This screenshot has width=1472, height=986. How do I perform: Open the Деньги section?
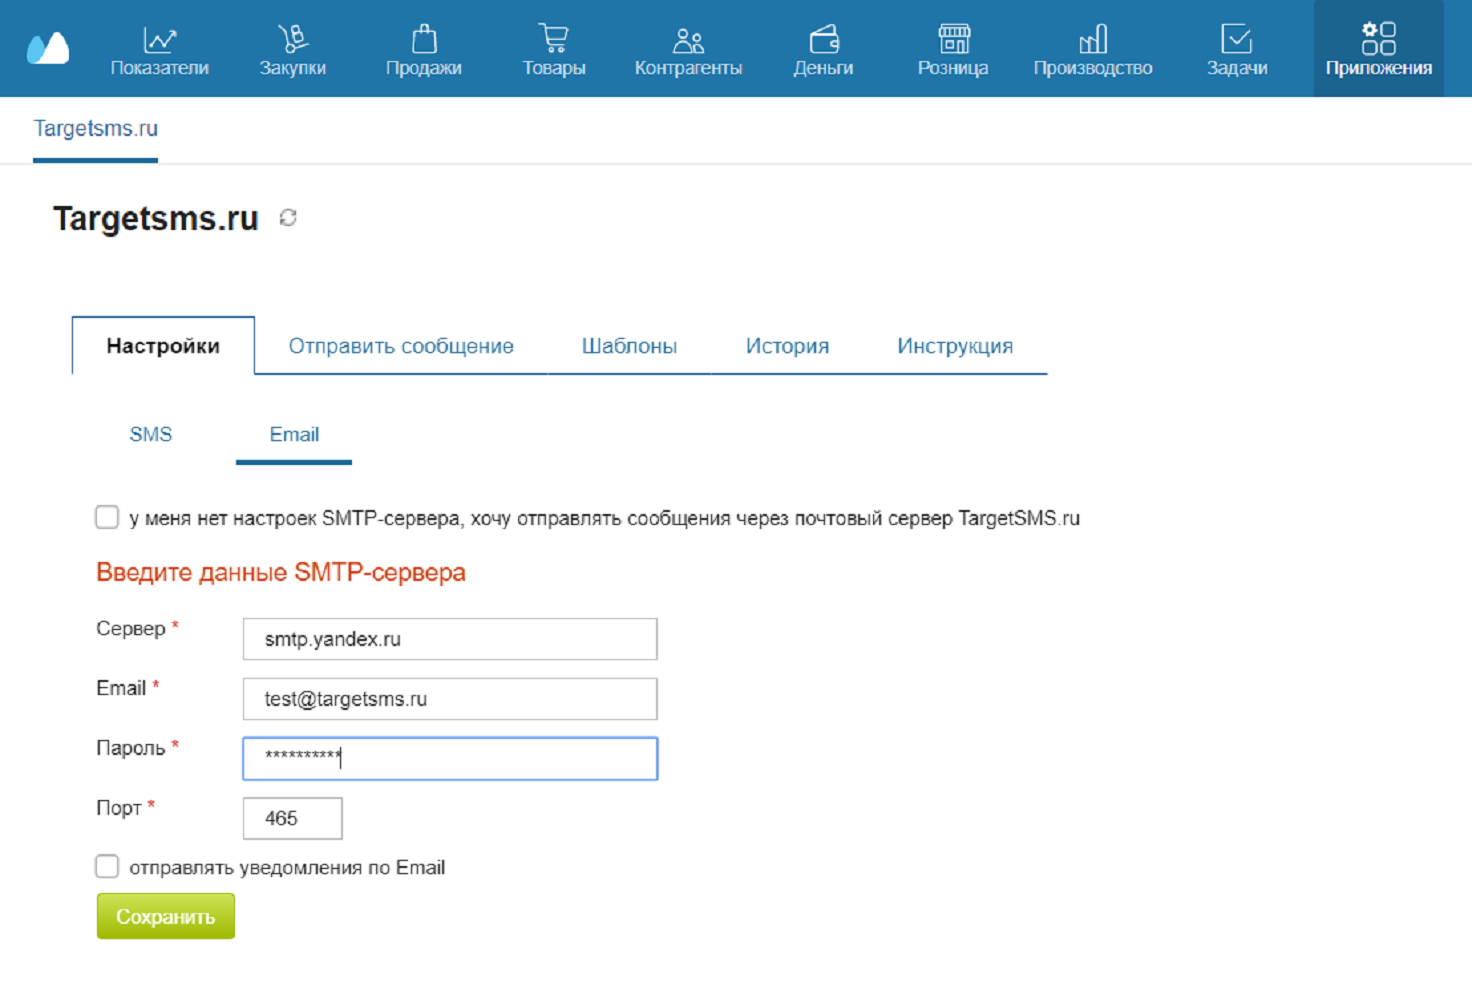(x=823, y=50)
